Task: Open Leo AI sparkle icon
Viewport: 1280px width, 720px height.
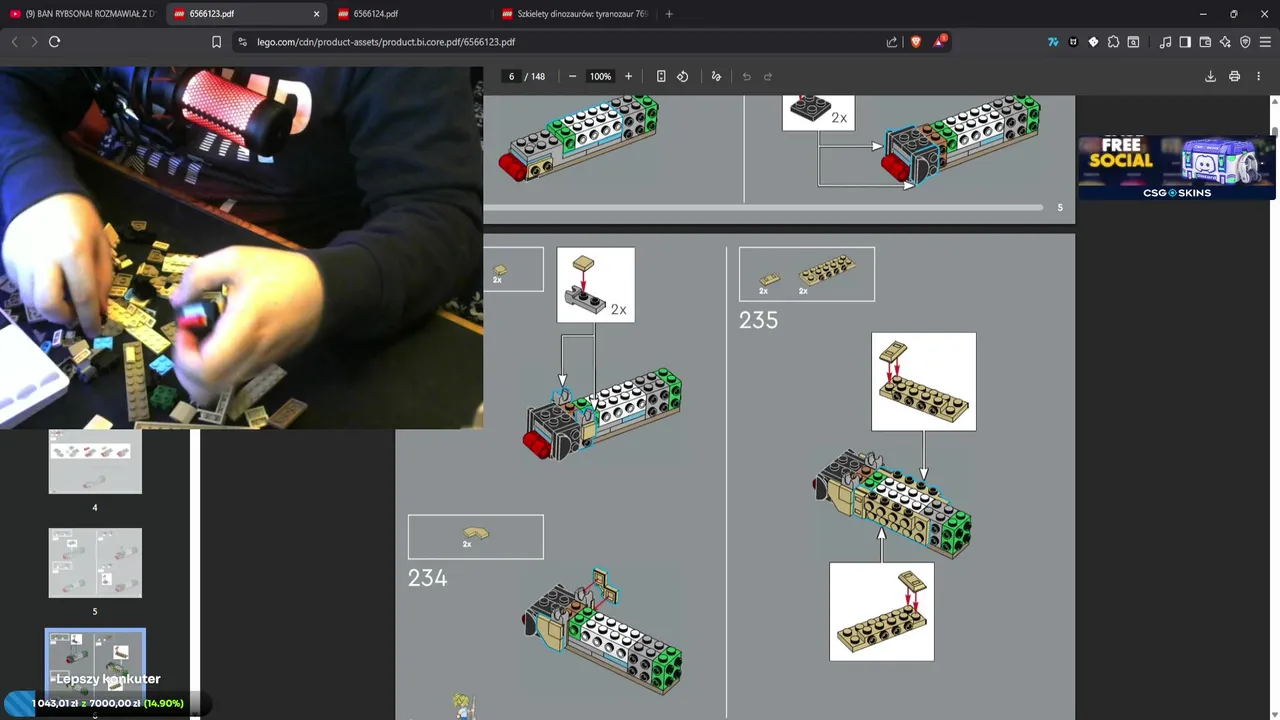Action: pos(1225,42)
